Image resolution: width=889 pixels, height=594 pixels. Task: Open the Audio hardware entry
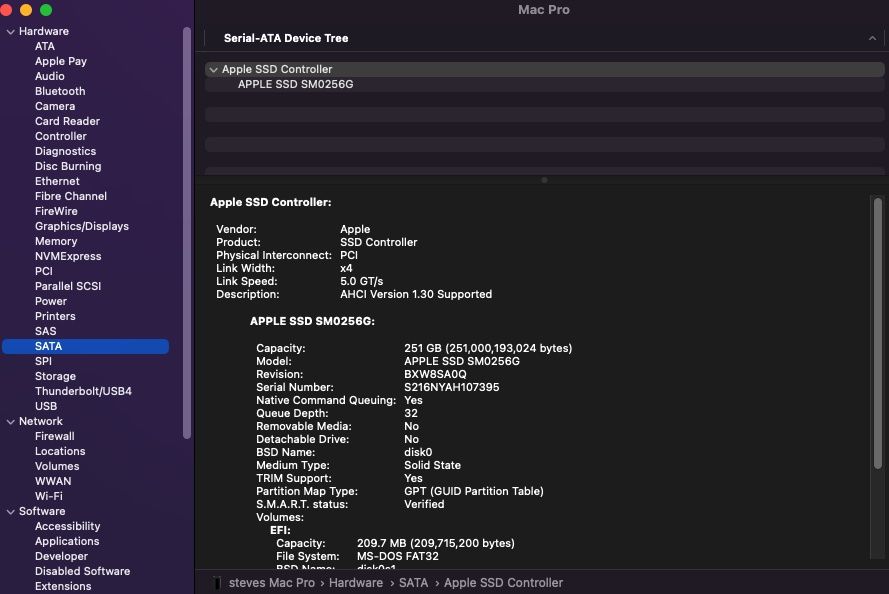click(49, 76)
